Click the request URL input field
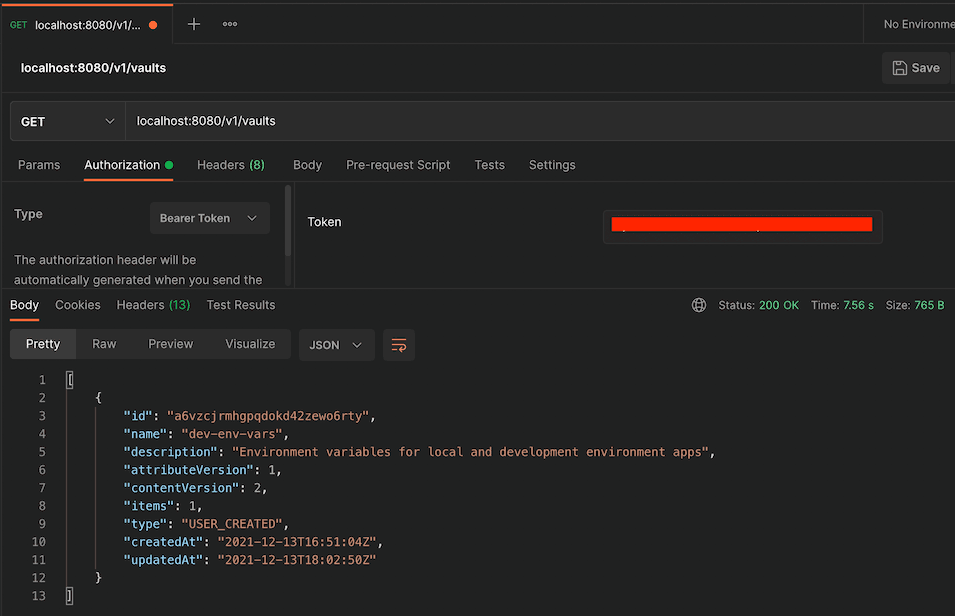Screen dimensions: 955x616 coord(540,121)
